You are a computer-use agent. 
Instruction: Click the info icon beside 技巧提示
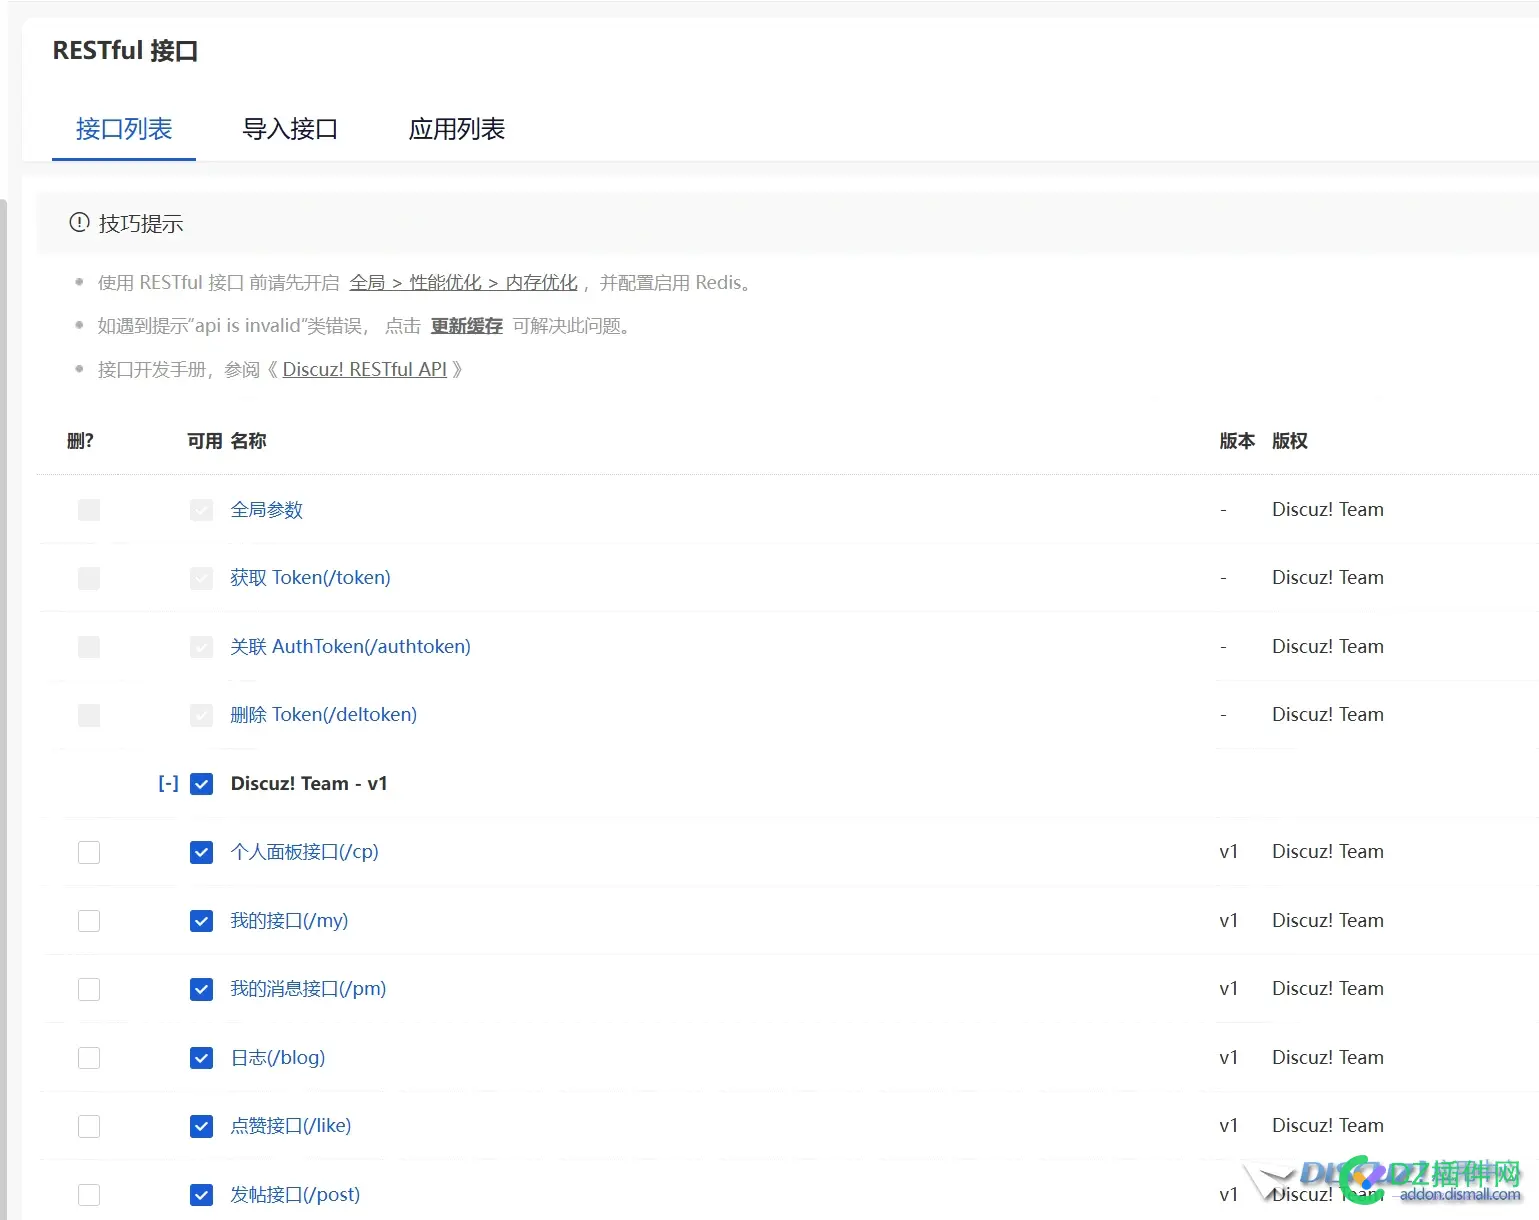click(x=79, y=223)
